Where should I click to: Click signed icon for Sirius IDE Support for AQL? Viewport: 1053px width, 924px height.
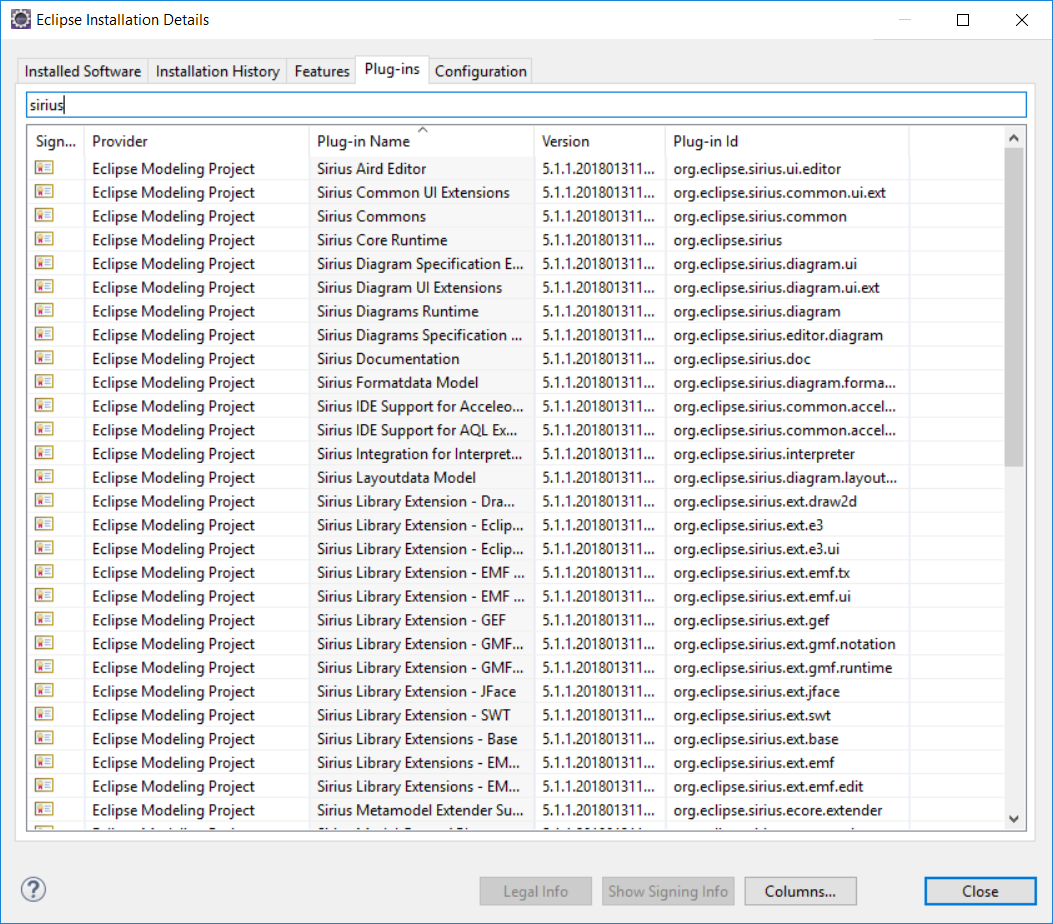(x=44, y=429)
